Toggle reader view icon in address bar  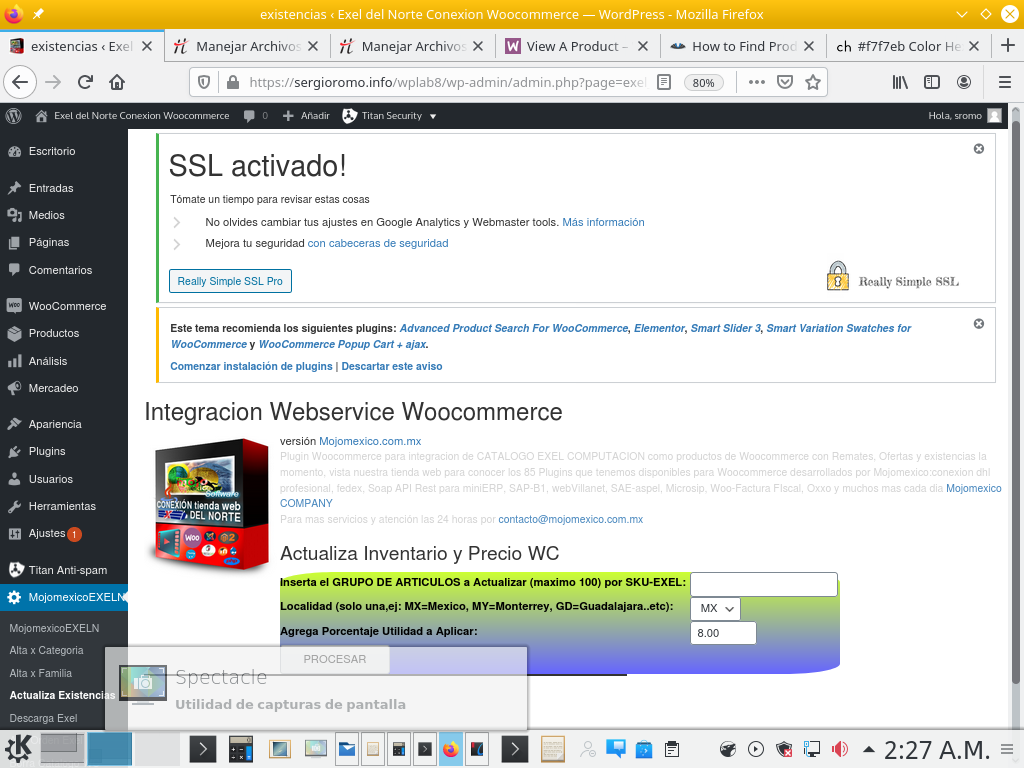pyautogui.click(x=664, y=82)
